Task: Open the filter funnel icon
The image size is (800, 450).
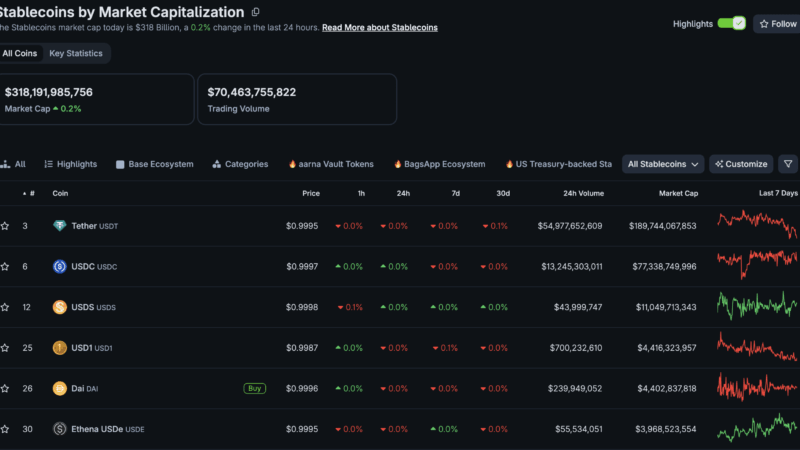Action: [788, 164]
